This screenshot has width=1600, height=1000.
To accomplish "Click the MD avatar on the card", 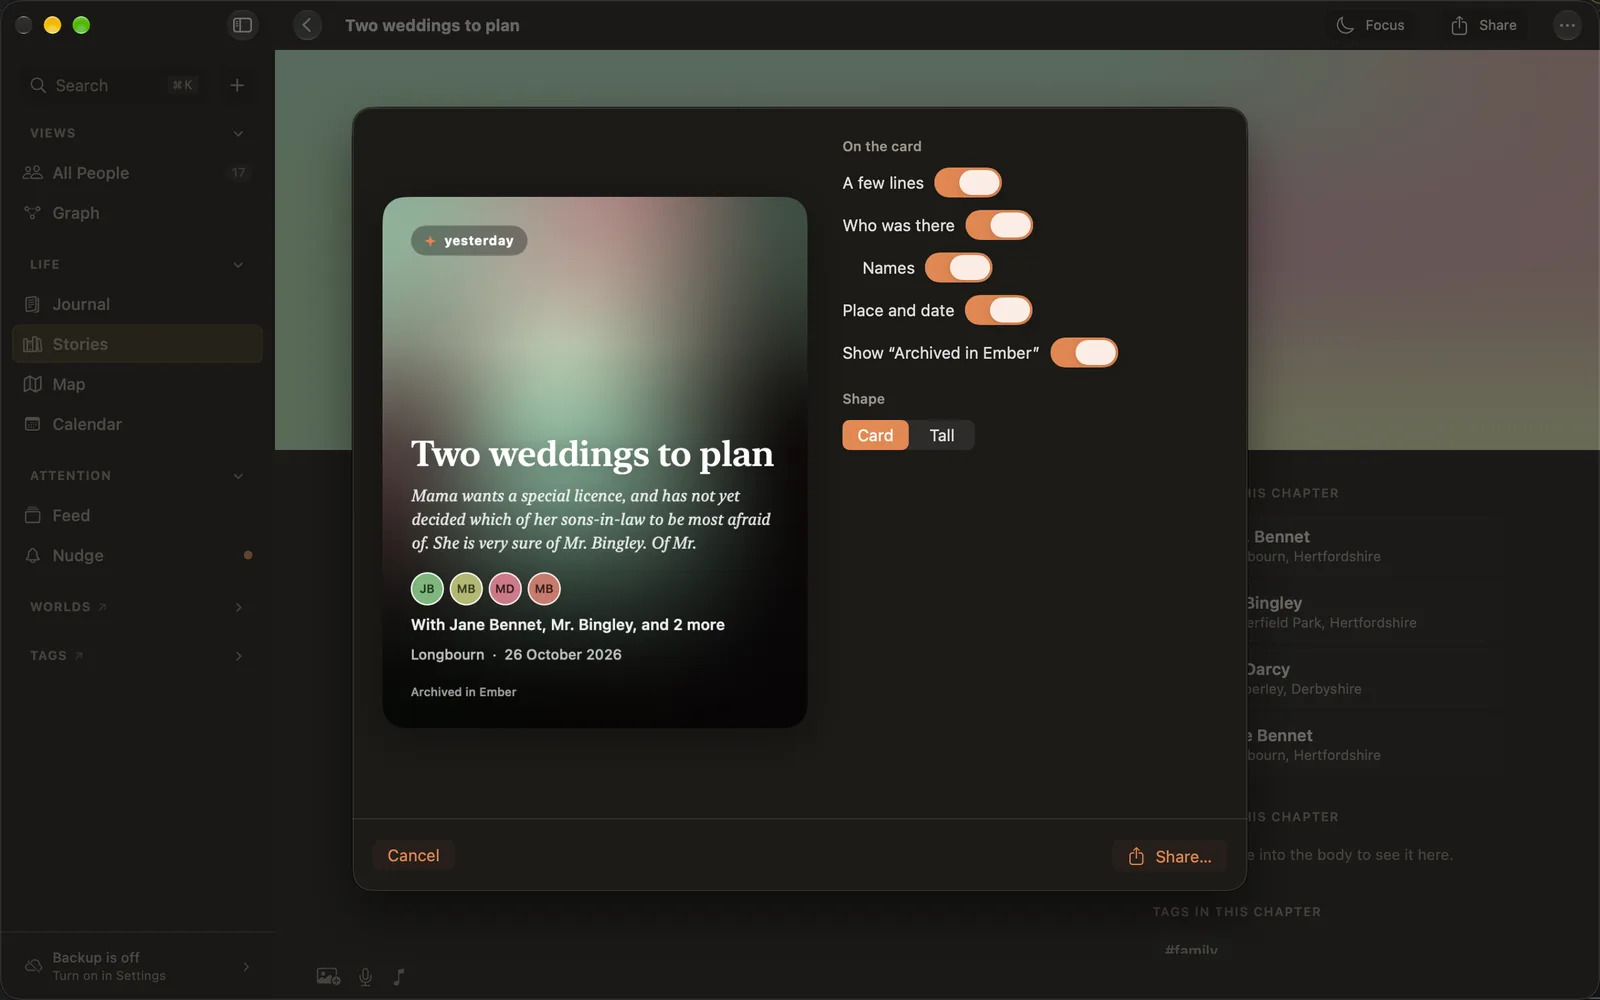I will click(505, 589).
